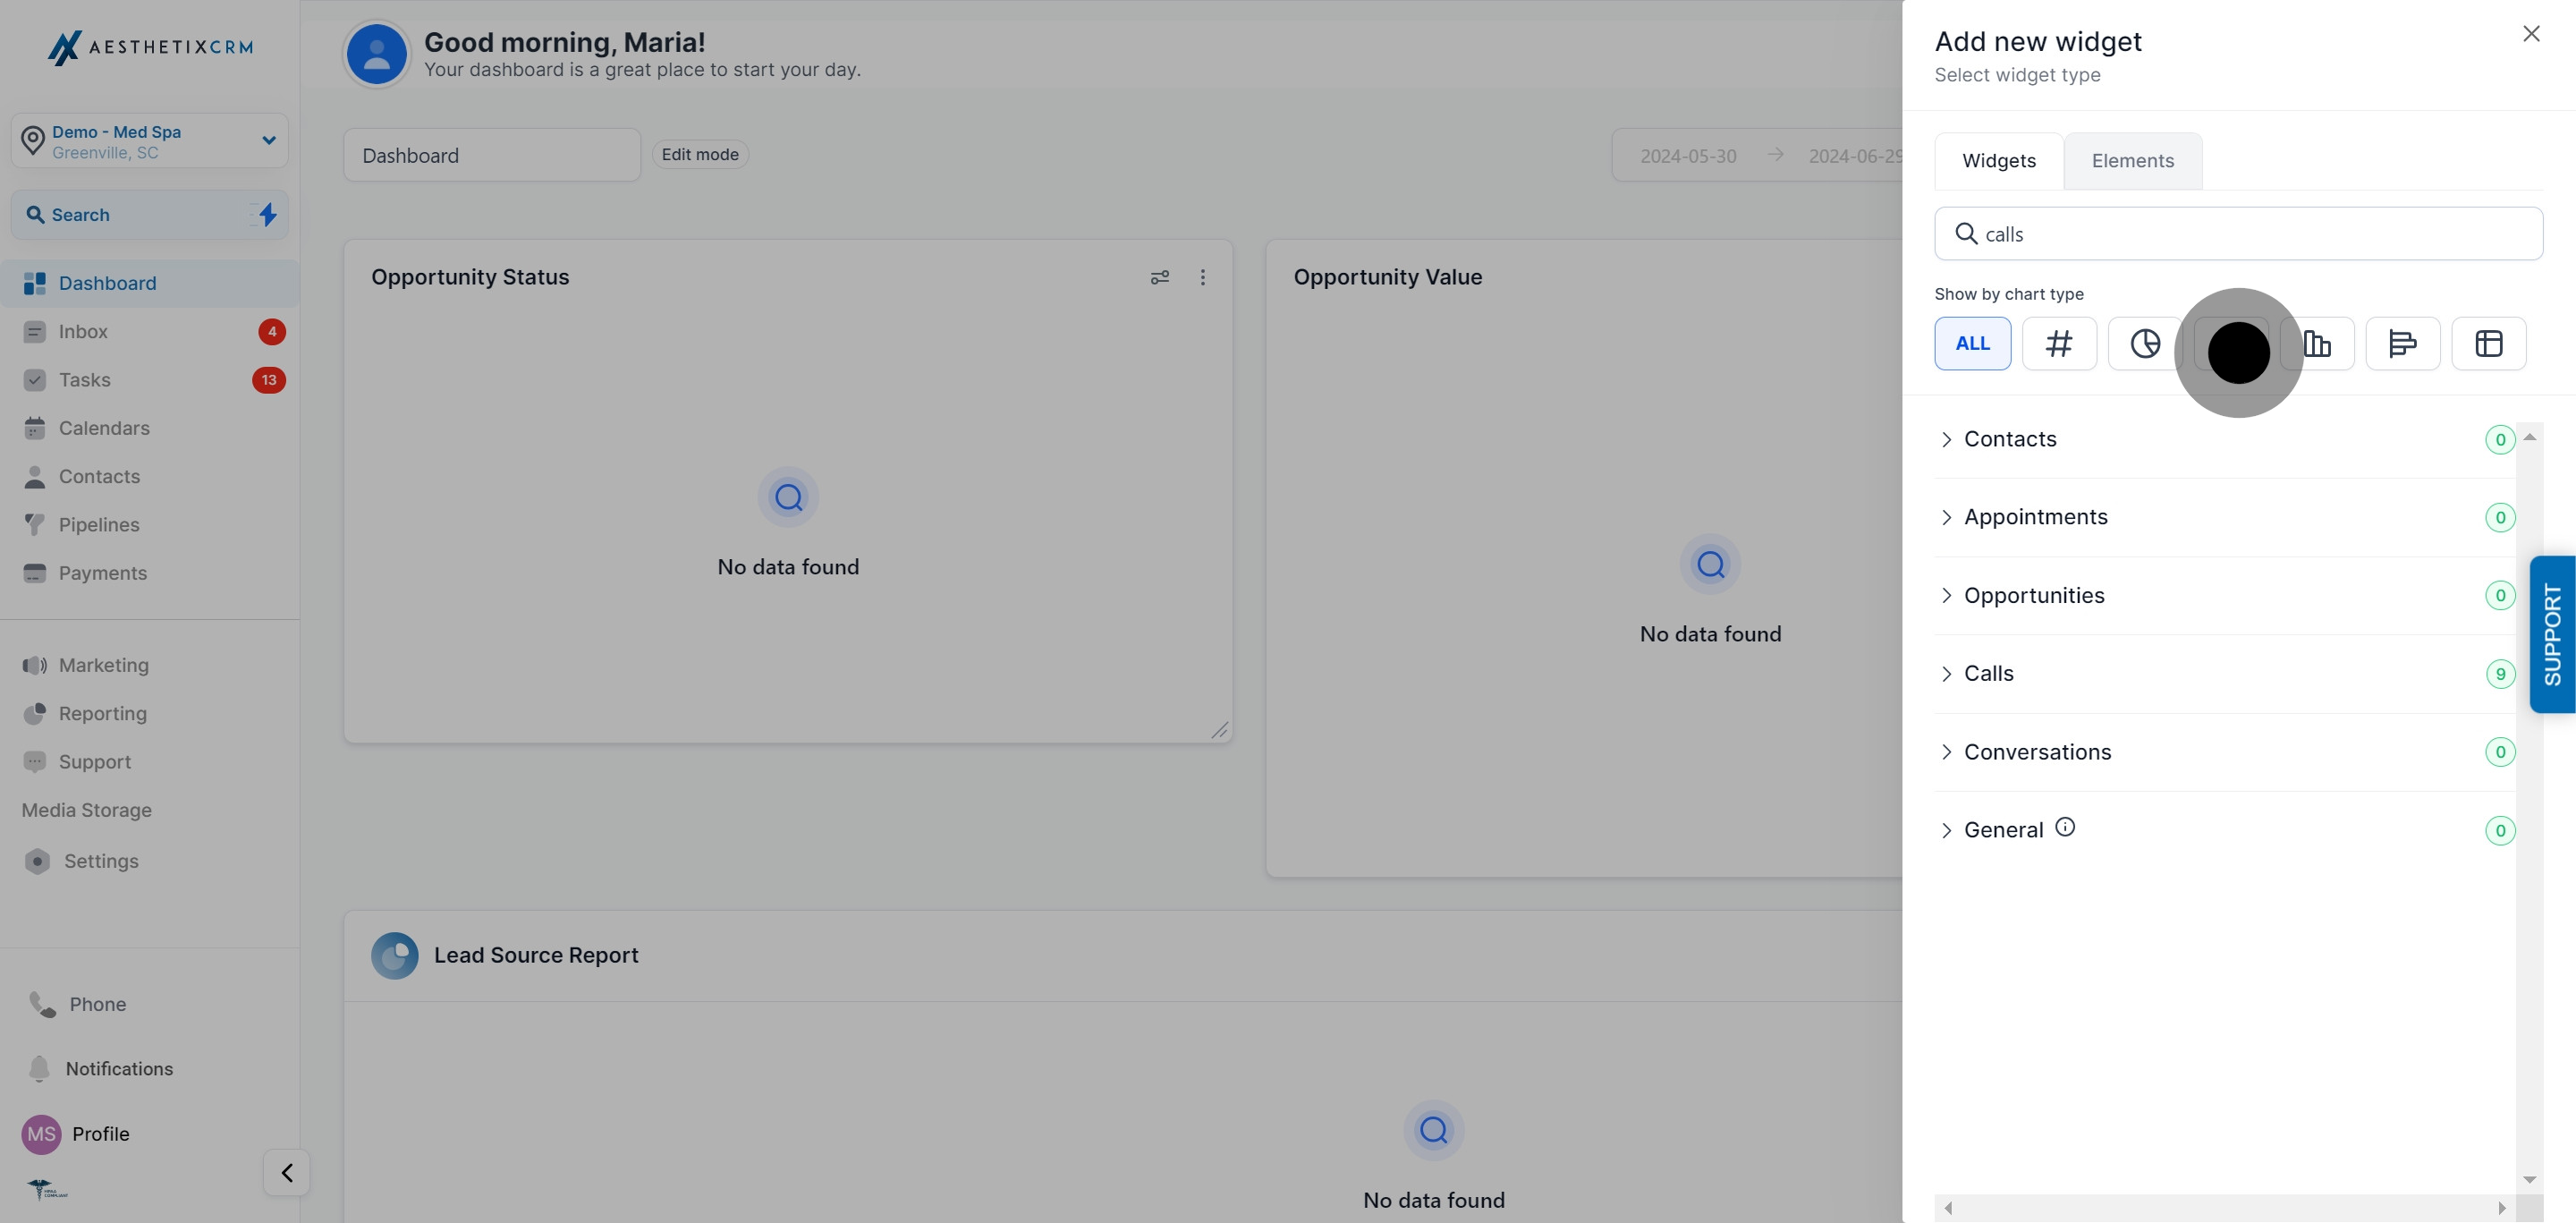Expand the Contacts widget category
The image size is (2576, 1223).
2009,439
